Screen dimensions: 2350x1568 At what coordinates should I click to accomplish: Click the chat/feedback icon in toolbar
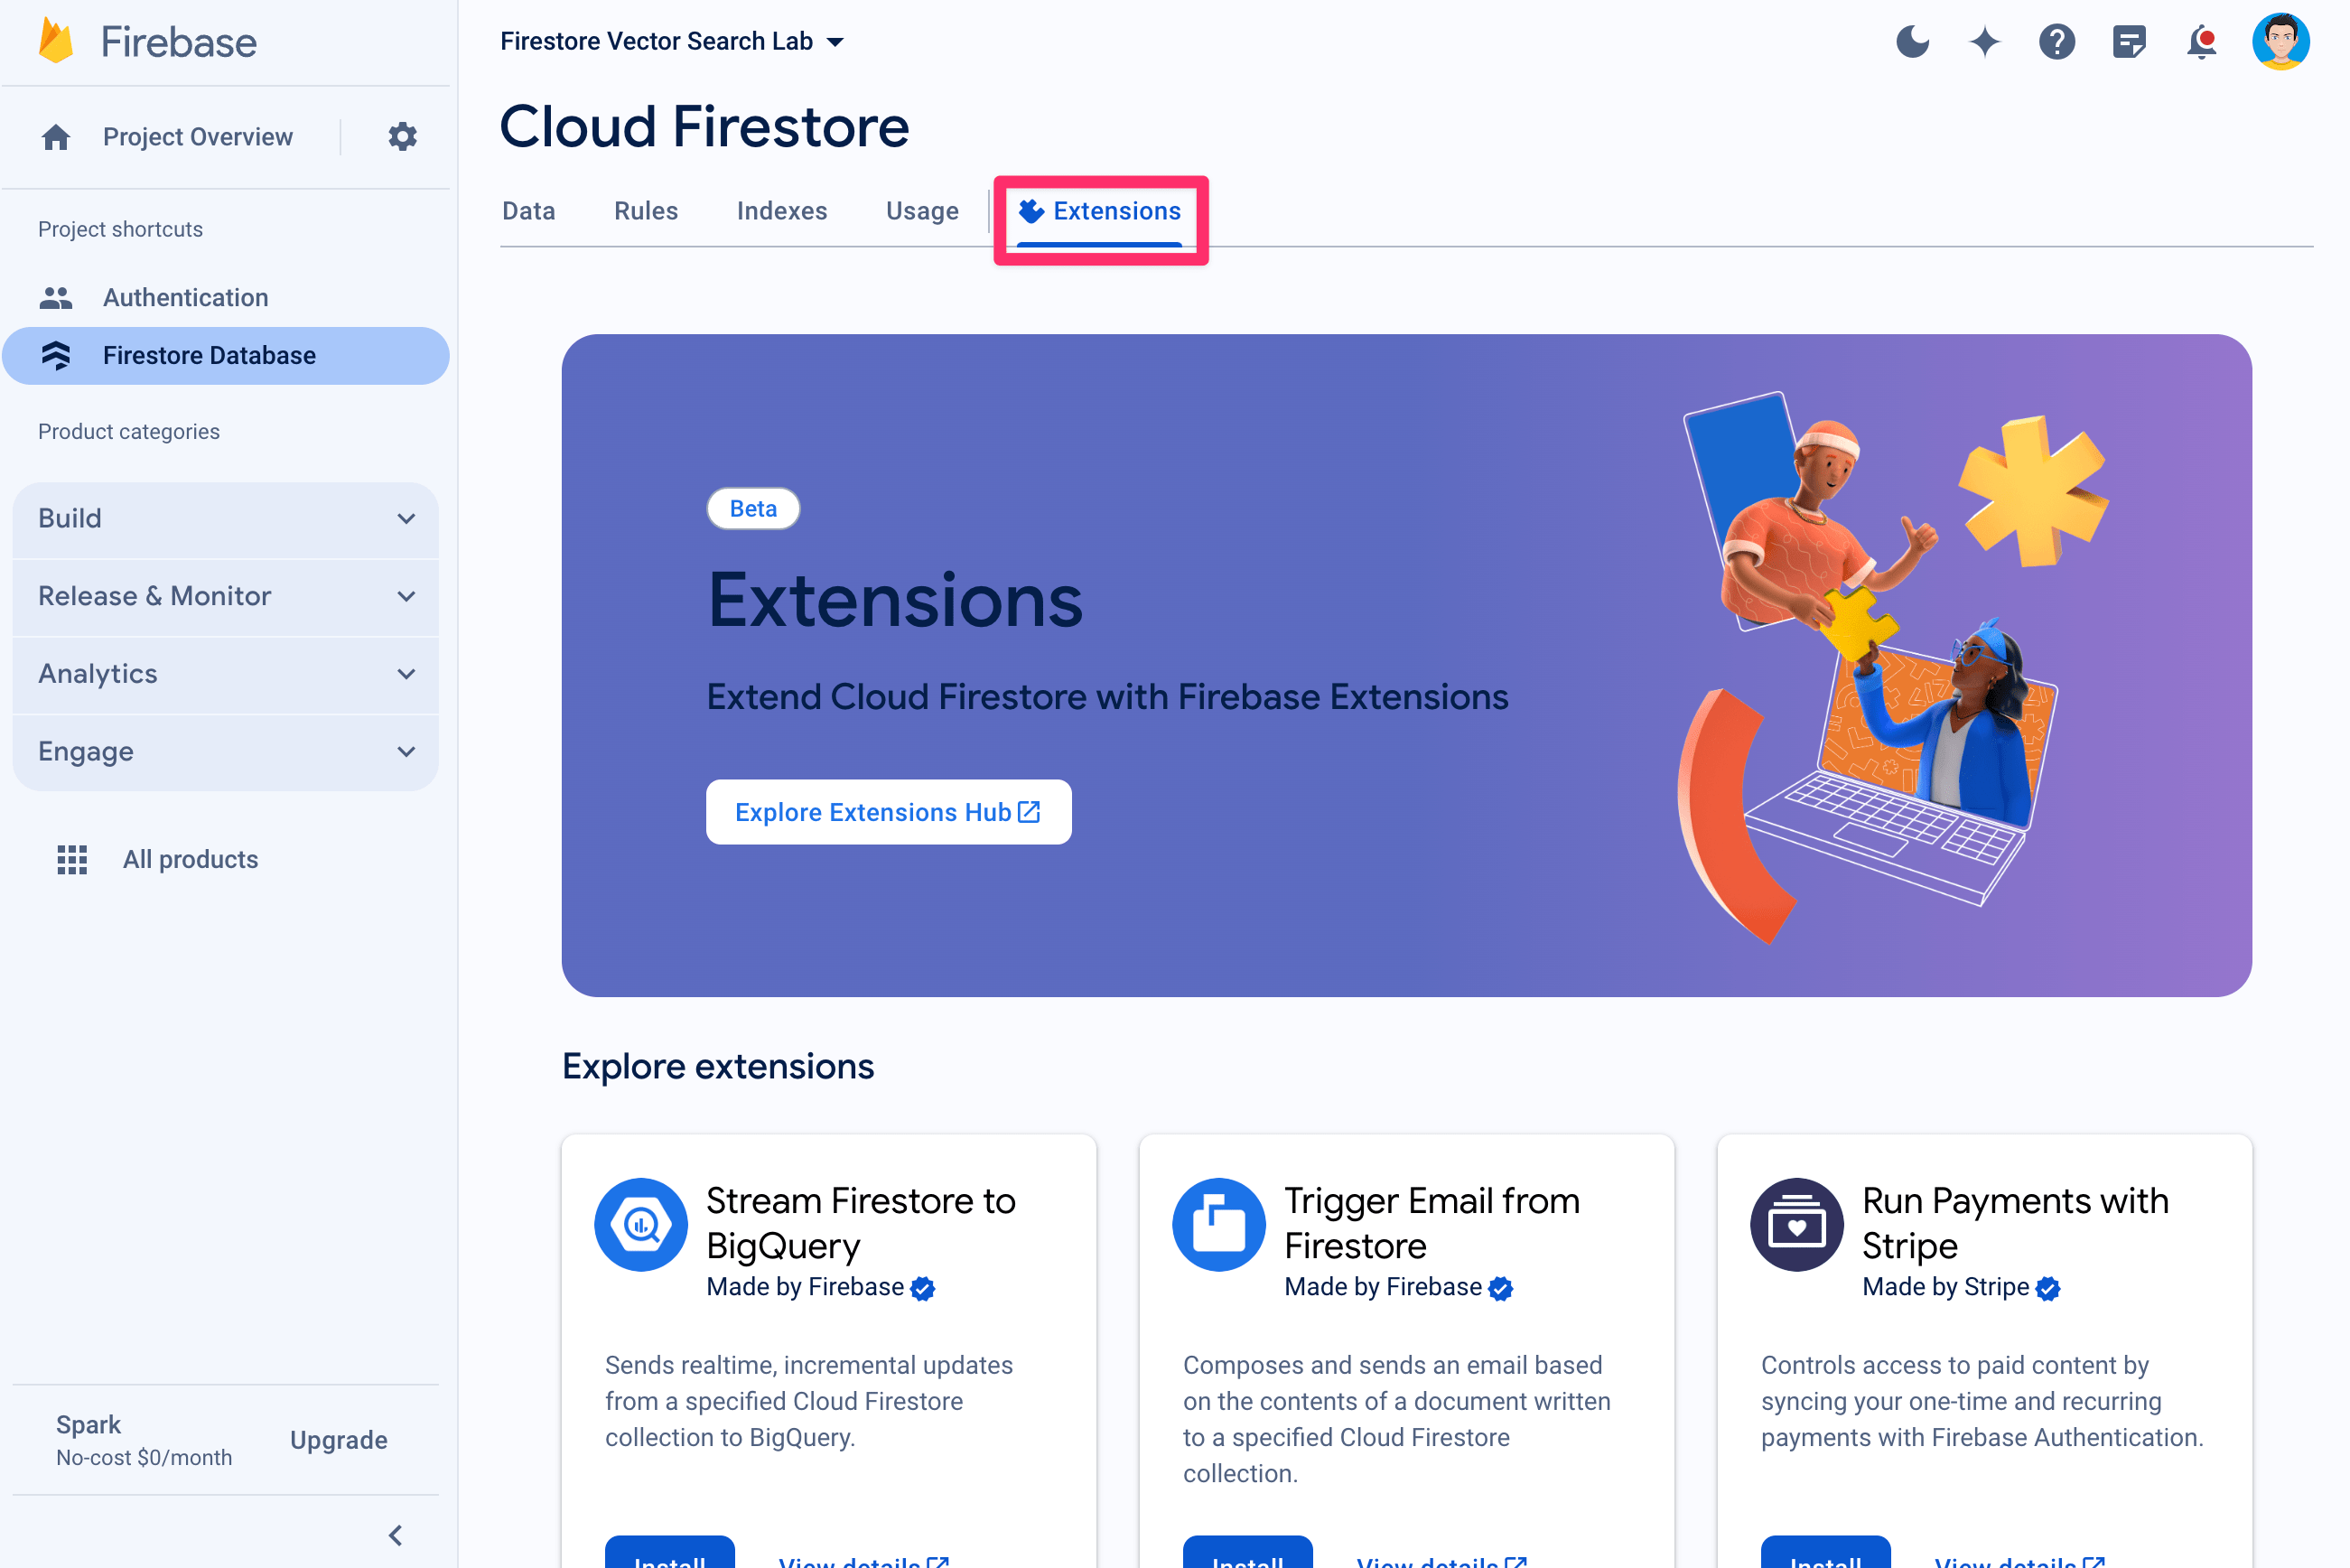(x=2133, y=39)
